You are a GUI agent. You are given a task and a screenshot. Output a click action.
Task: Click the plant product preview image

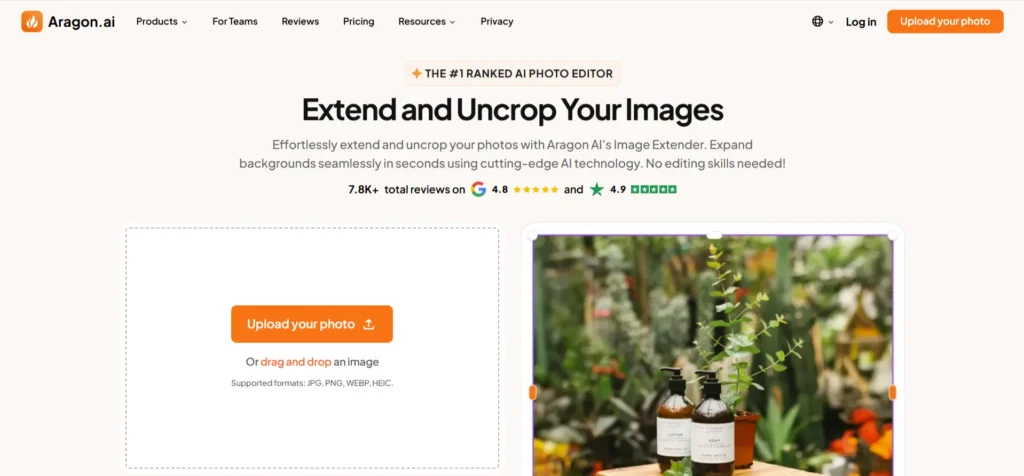[x=712, y=356]
